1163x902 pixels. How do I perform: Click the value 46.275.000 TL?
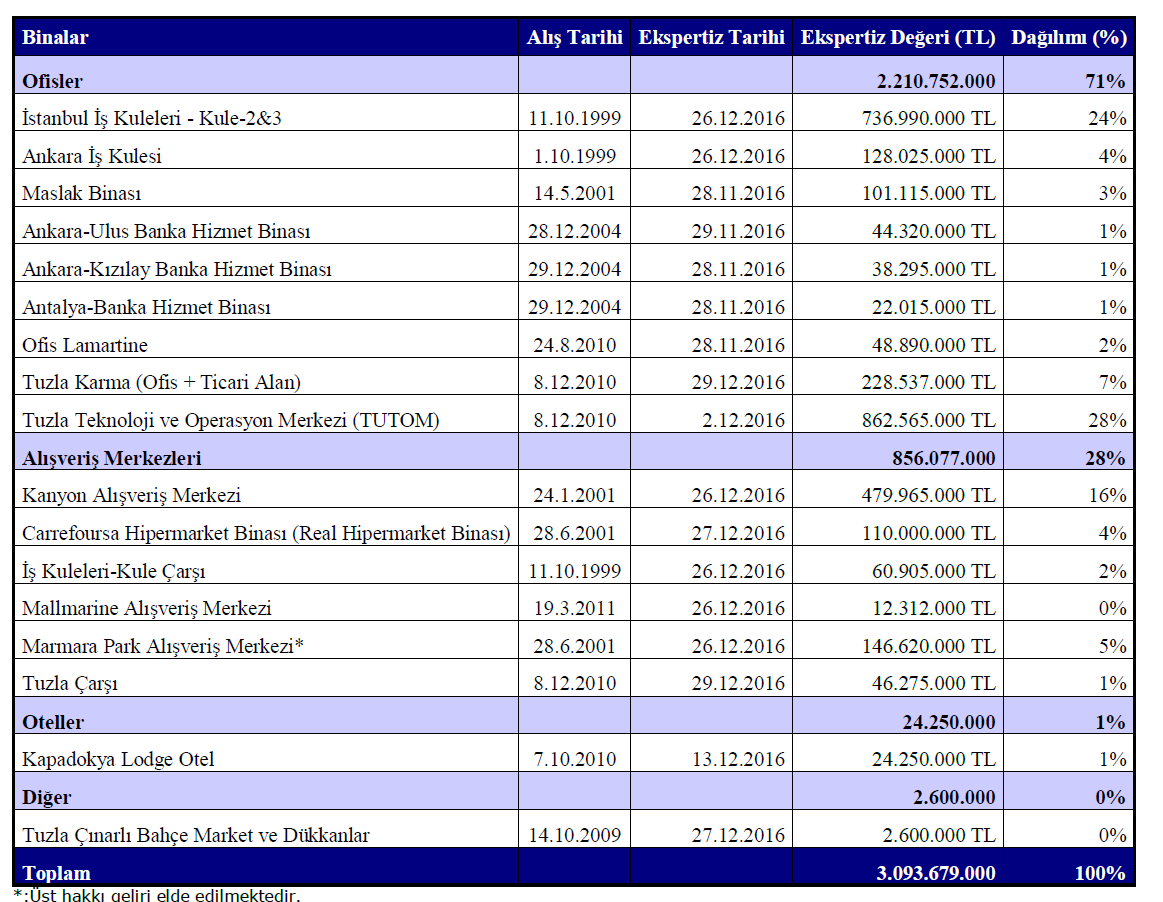(934, 683)
